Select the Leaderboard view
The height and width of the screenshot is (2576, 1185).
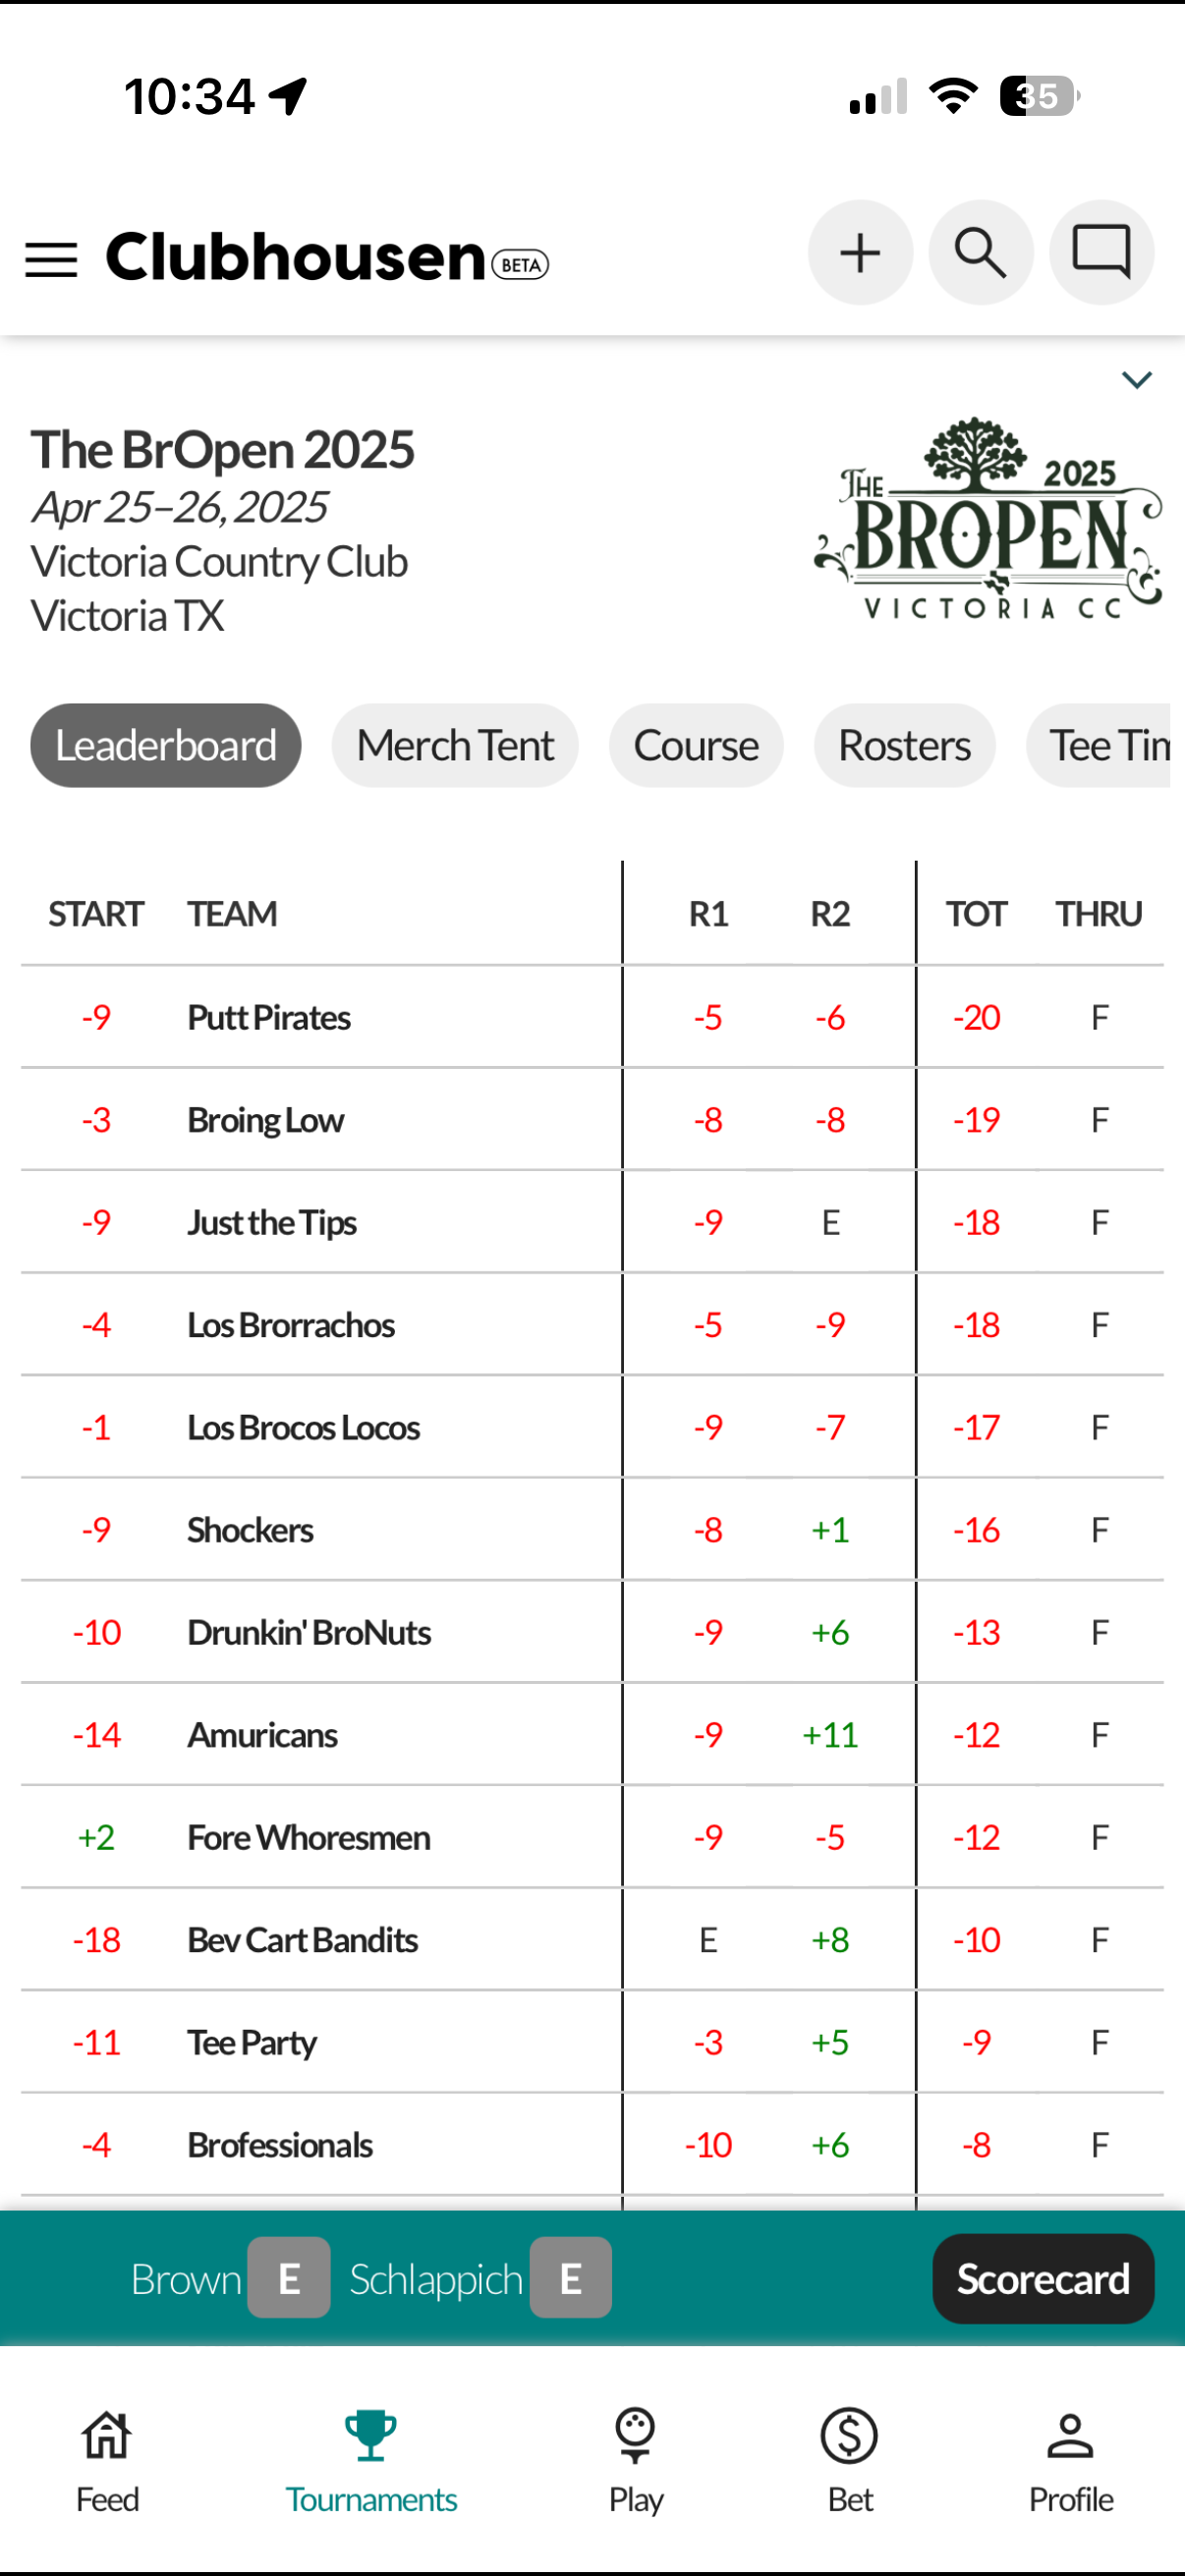coord(165,744)
